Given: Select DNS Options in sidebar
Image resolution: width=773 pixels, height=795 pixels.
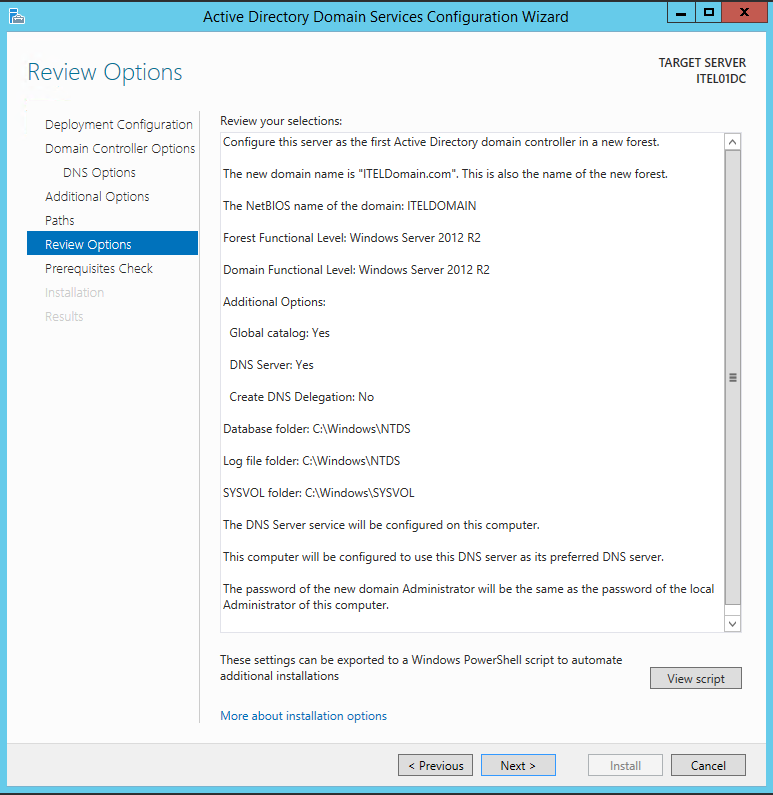Looking at the screenshot, I should pyautogui.click(x=99, y=172).
